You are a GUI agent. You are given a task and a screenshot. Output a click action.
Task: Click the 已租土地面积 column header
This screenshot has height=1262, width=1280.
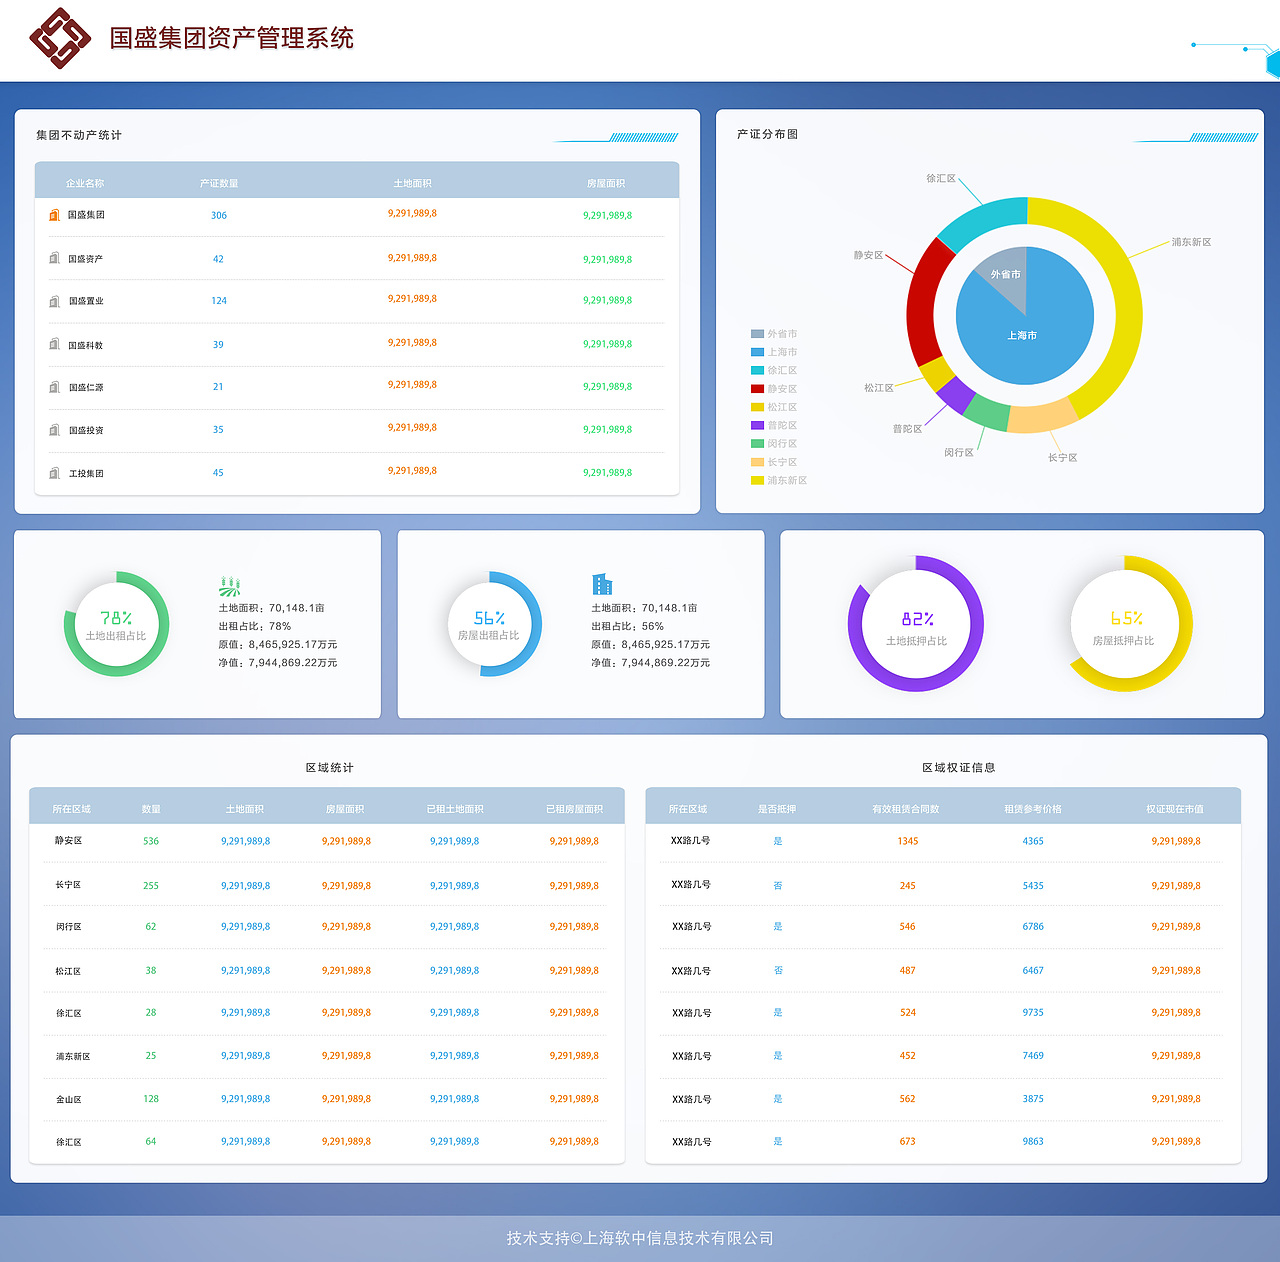click(455, 809)
